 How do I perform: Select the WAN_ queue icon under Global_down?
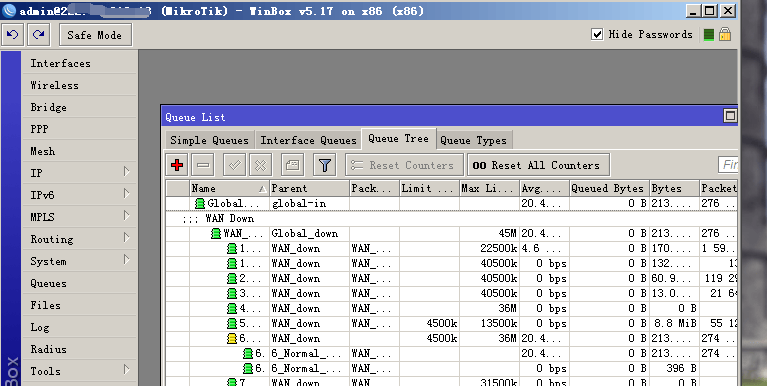216,233
